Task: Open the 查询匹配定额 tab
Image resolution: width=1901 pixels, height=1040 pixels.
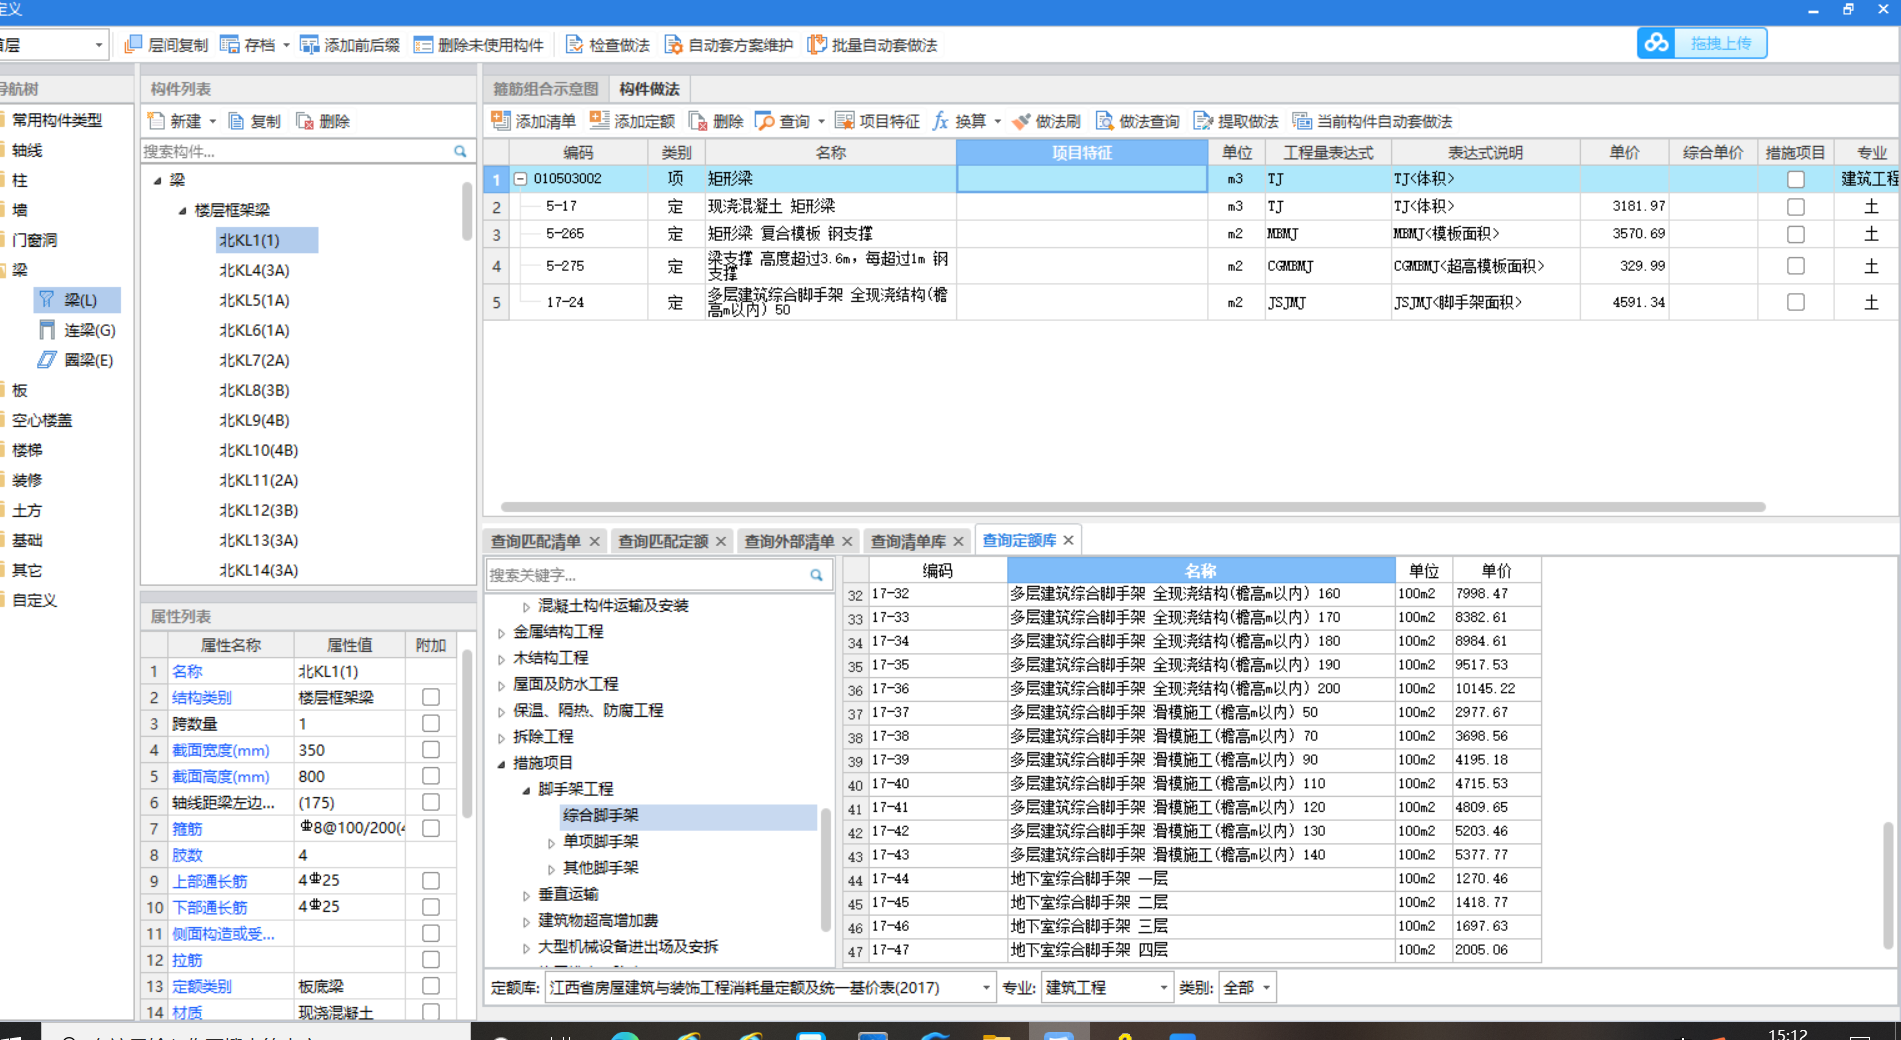Action: point(662,541)
